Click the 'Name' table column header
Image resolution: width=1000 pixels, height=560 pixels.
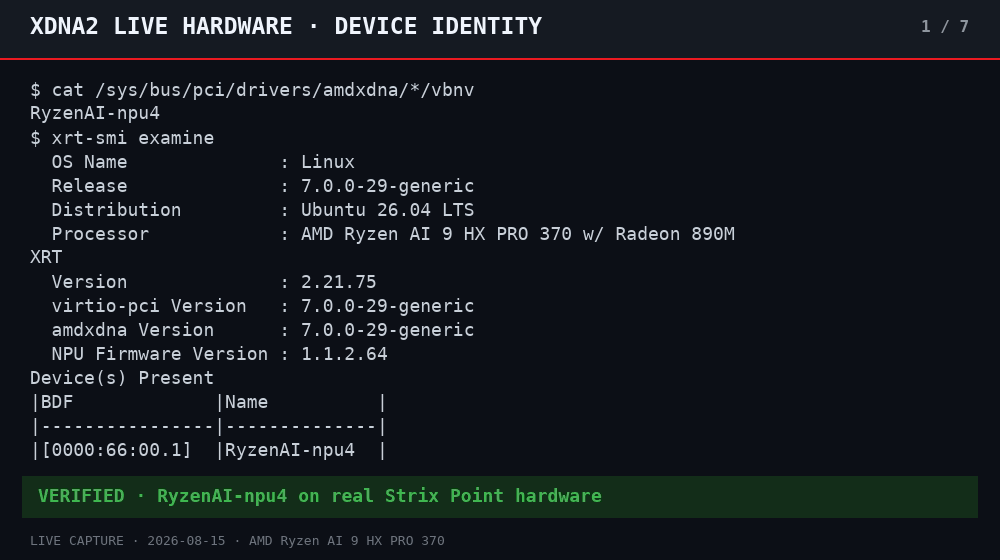click(x=246, y=402)
